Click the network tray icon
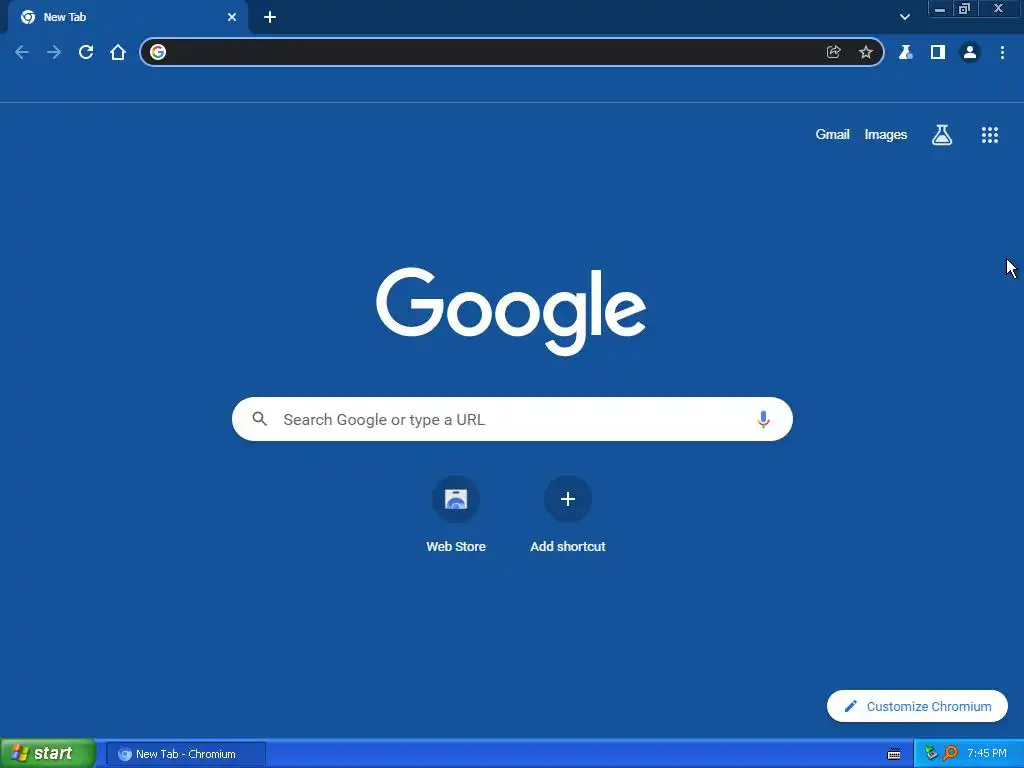Screen dimensions: 1024x768 [x=931, y=754]
